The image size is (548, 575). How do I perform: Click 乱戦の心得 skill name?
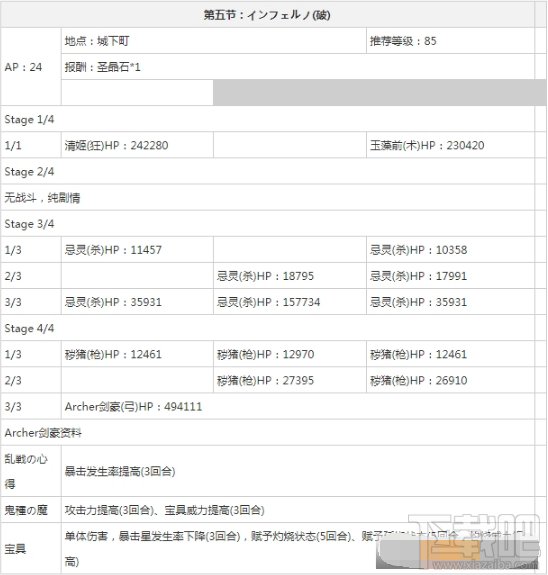(31, 471)
